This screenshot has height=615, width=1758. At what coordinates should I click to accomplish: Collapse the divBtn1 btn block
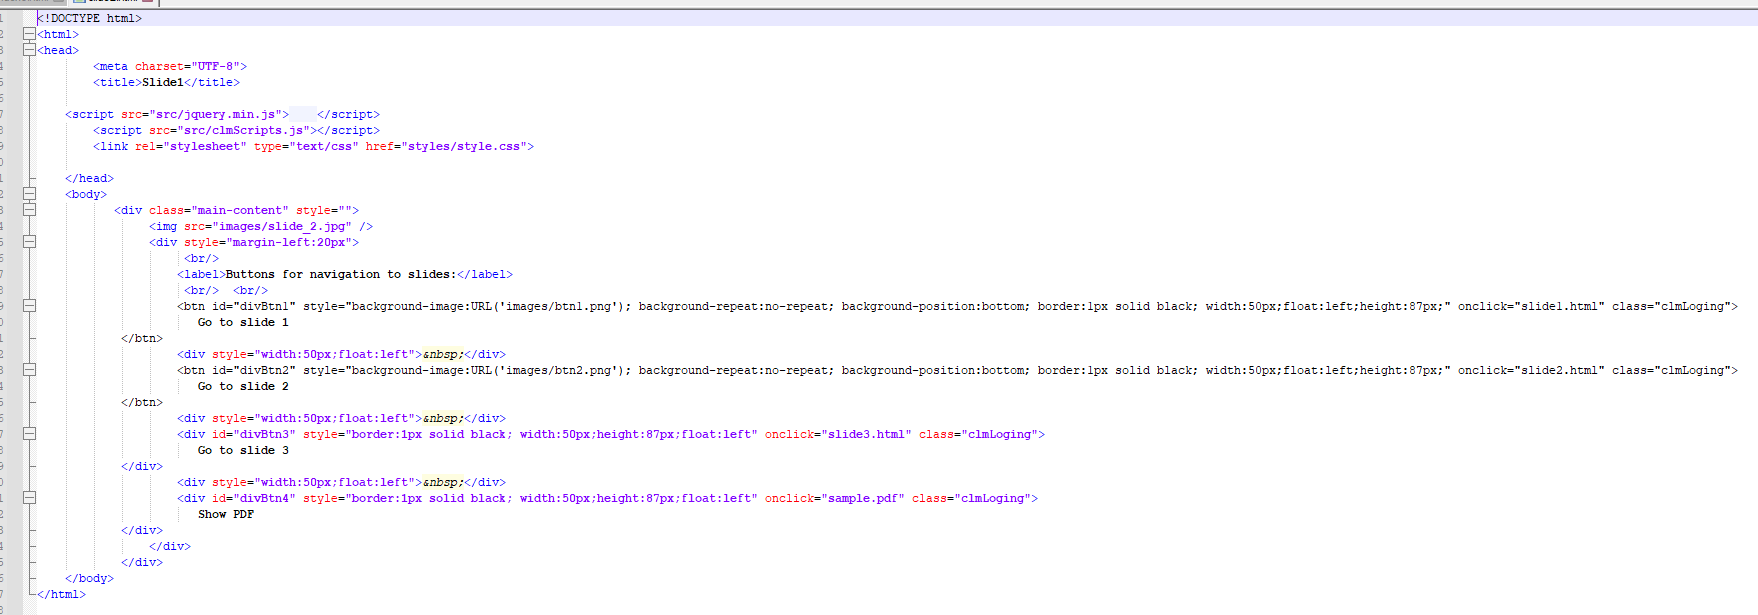[29, 306]
